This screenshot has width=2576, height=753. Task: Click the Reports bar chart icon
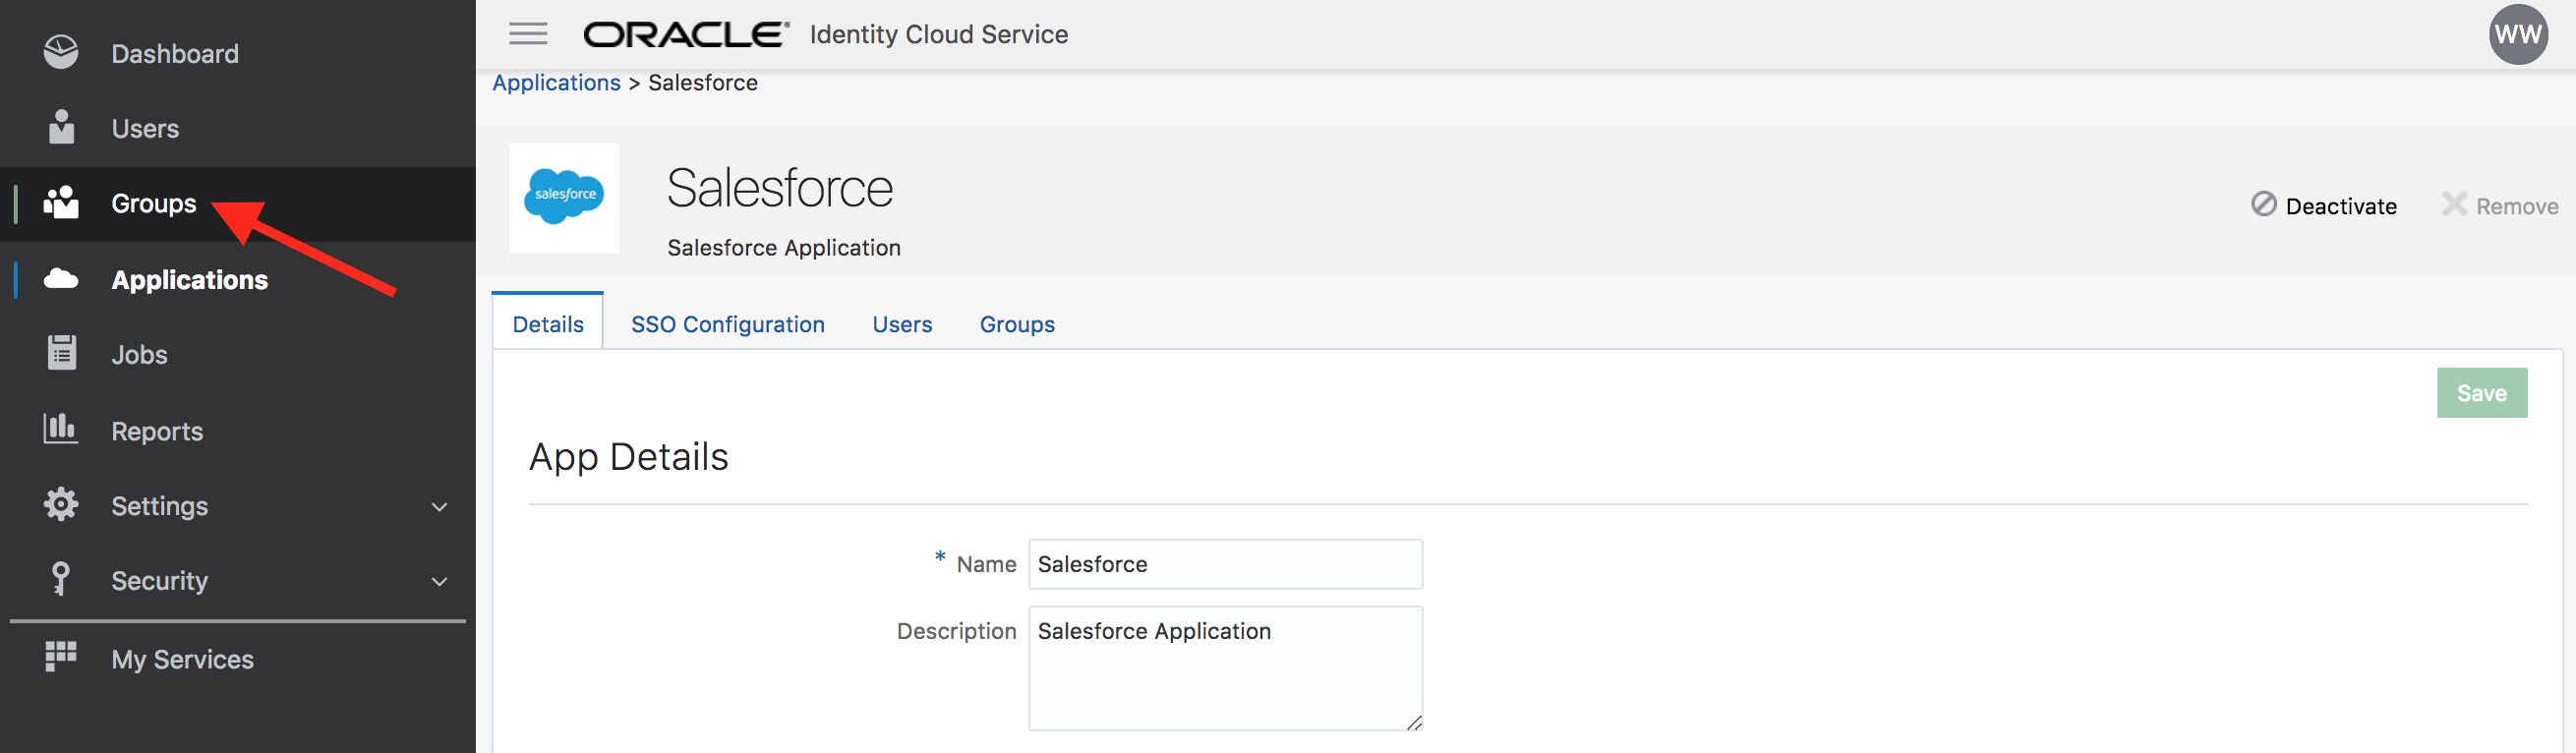[61, 429]
